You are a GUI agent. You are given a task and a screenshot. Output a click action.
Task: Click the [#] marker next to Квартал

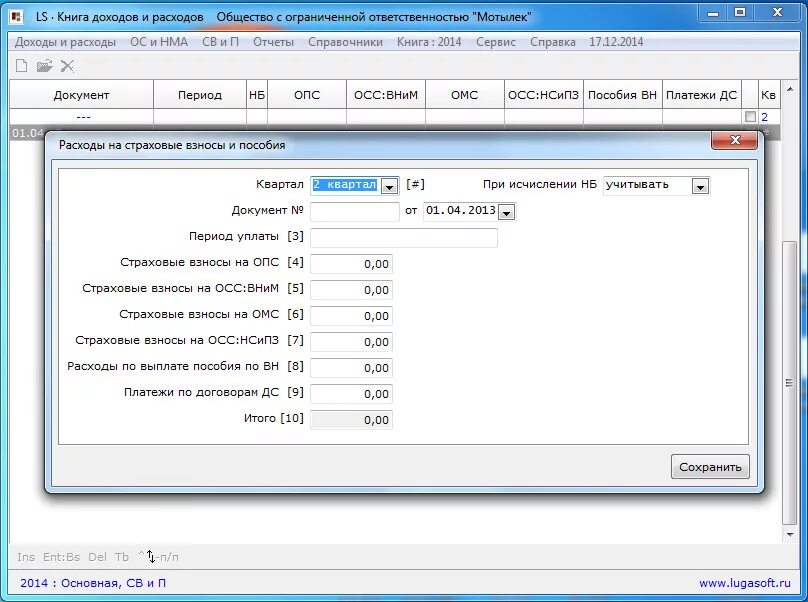click(x=415, y=185)
